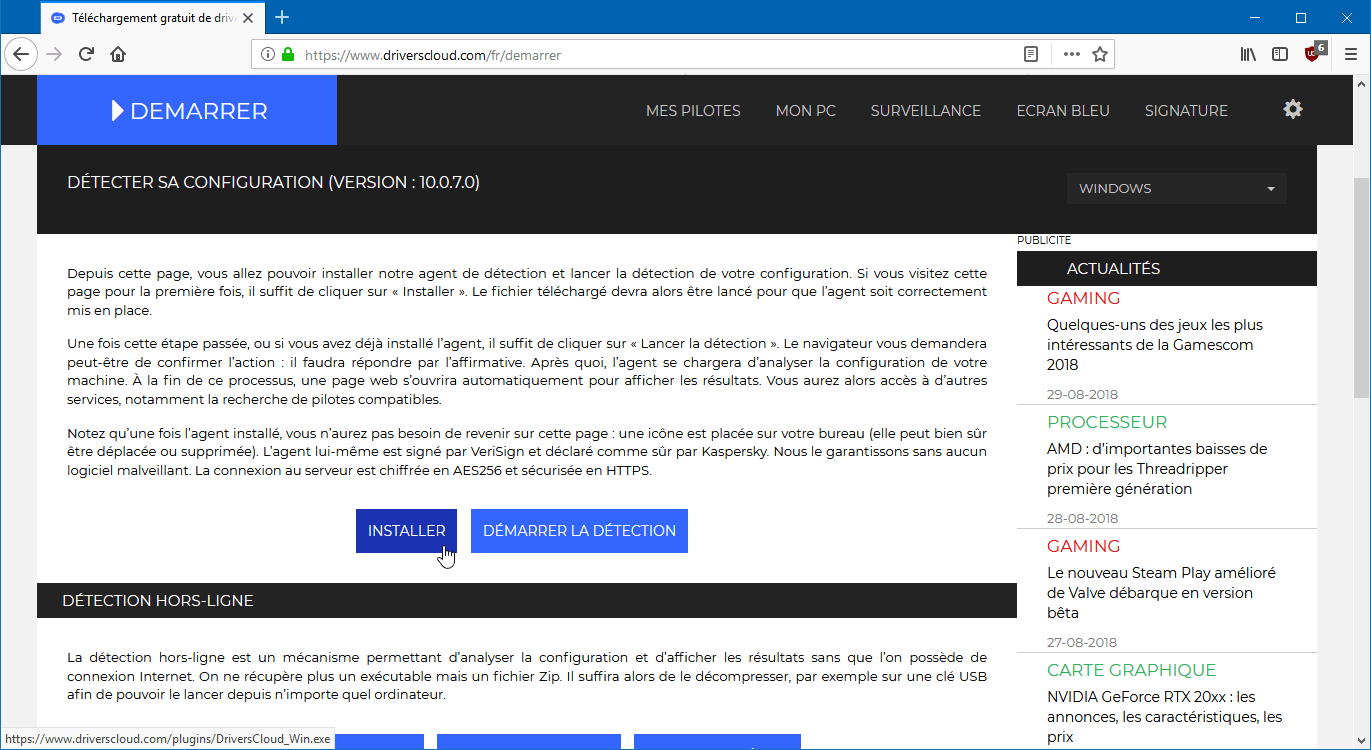
Task: Click the DEMARRER header button
Action: 187,110
